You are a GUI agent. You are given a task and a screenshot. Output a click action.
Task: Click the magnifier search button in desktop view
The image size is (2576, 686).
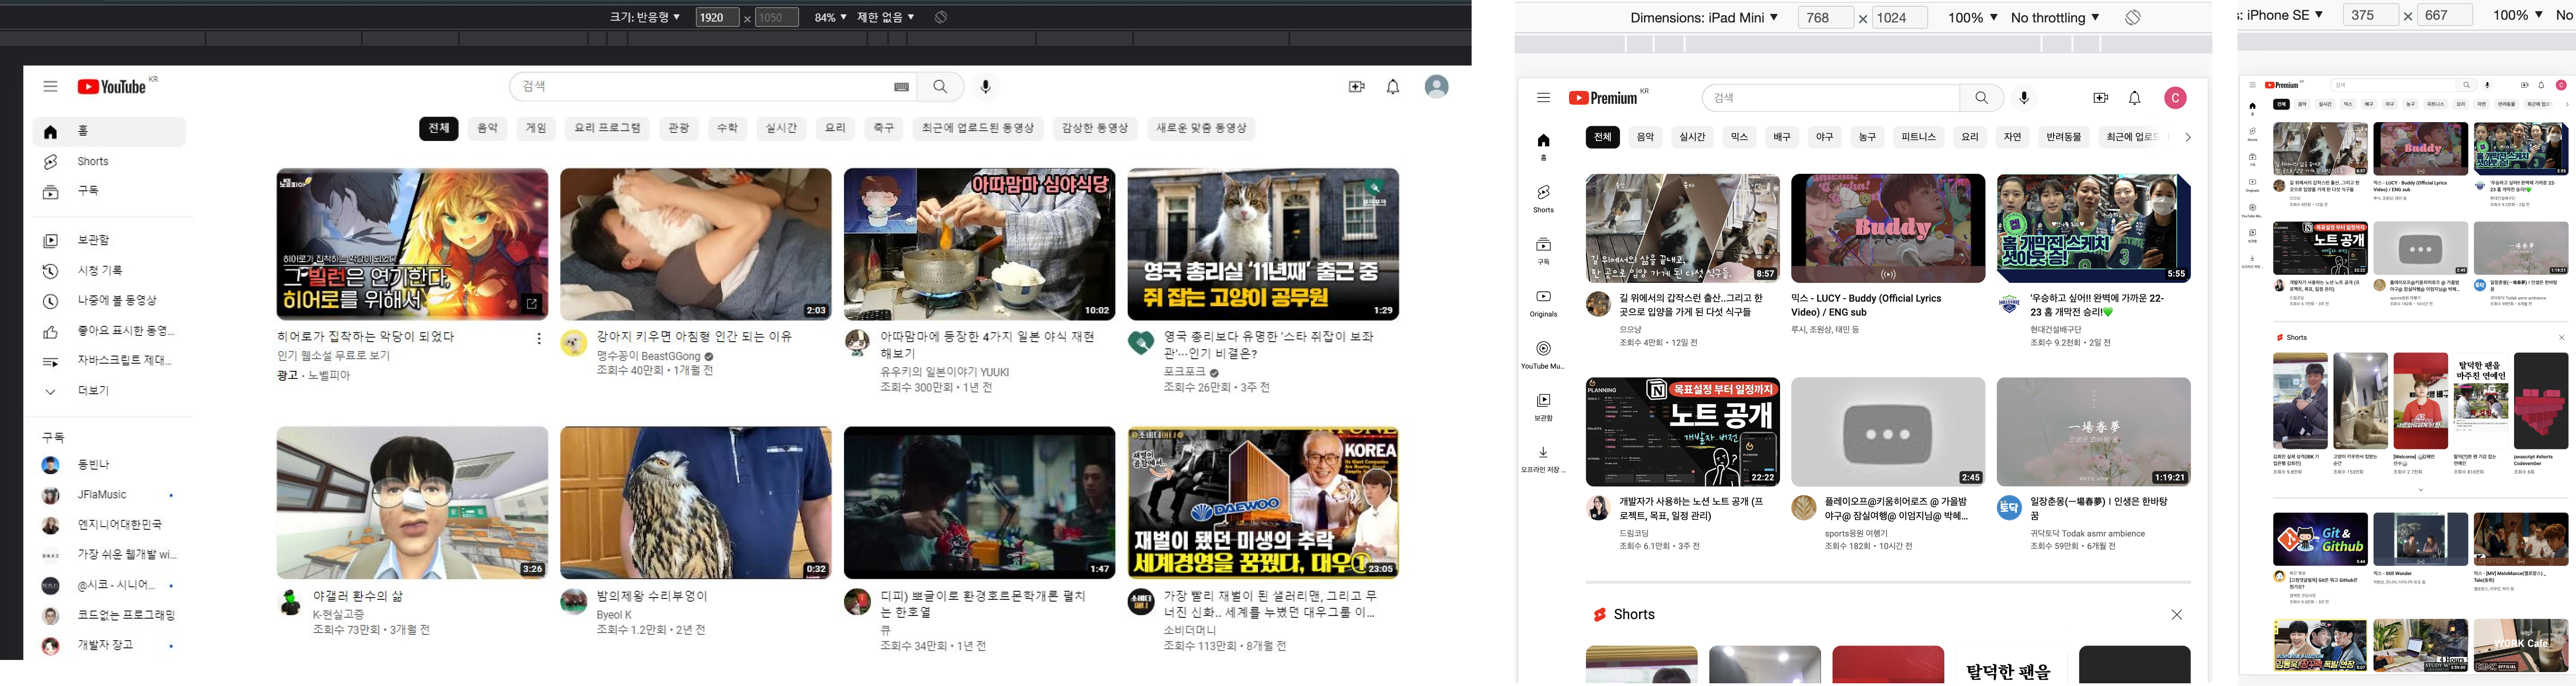click(x=940, y=87)
